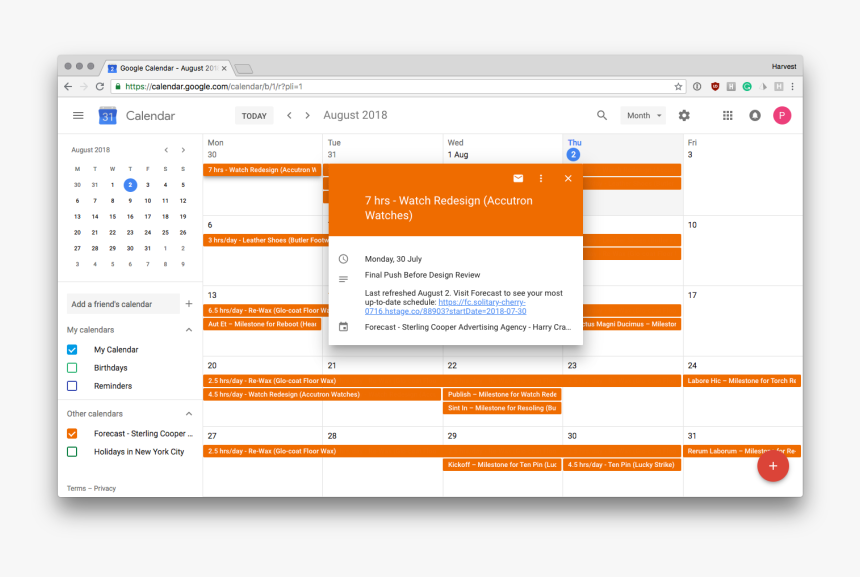Image resolution: width=860 pixels, height=577 pixels.
Task: Close the Google Calendar browser tab
Action: (x=224, y=68)
